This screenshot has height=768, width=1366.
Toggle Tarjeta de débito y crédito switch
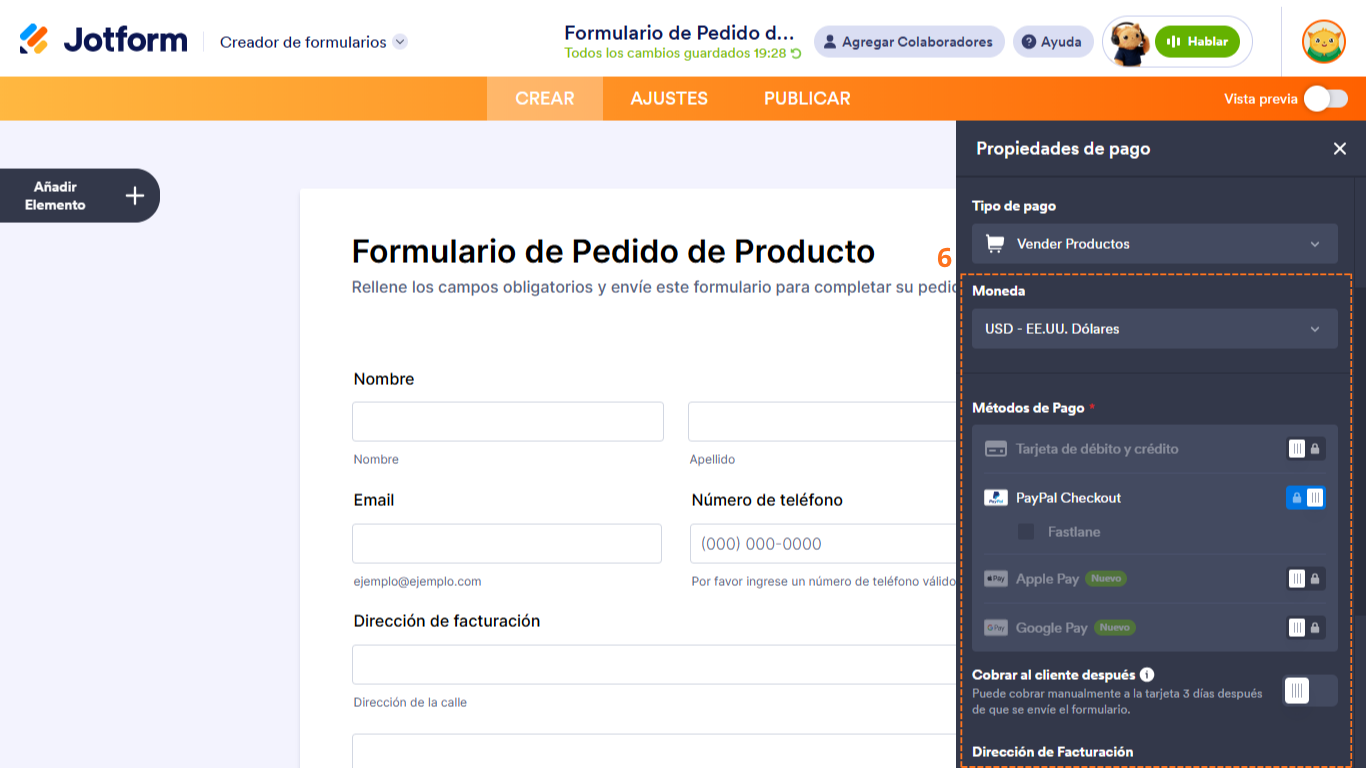pos(1306,449)
